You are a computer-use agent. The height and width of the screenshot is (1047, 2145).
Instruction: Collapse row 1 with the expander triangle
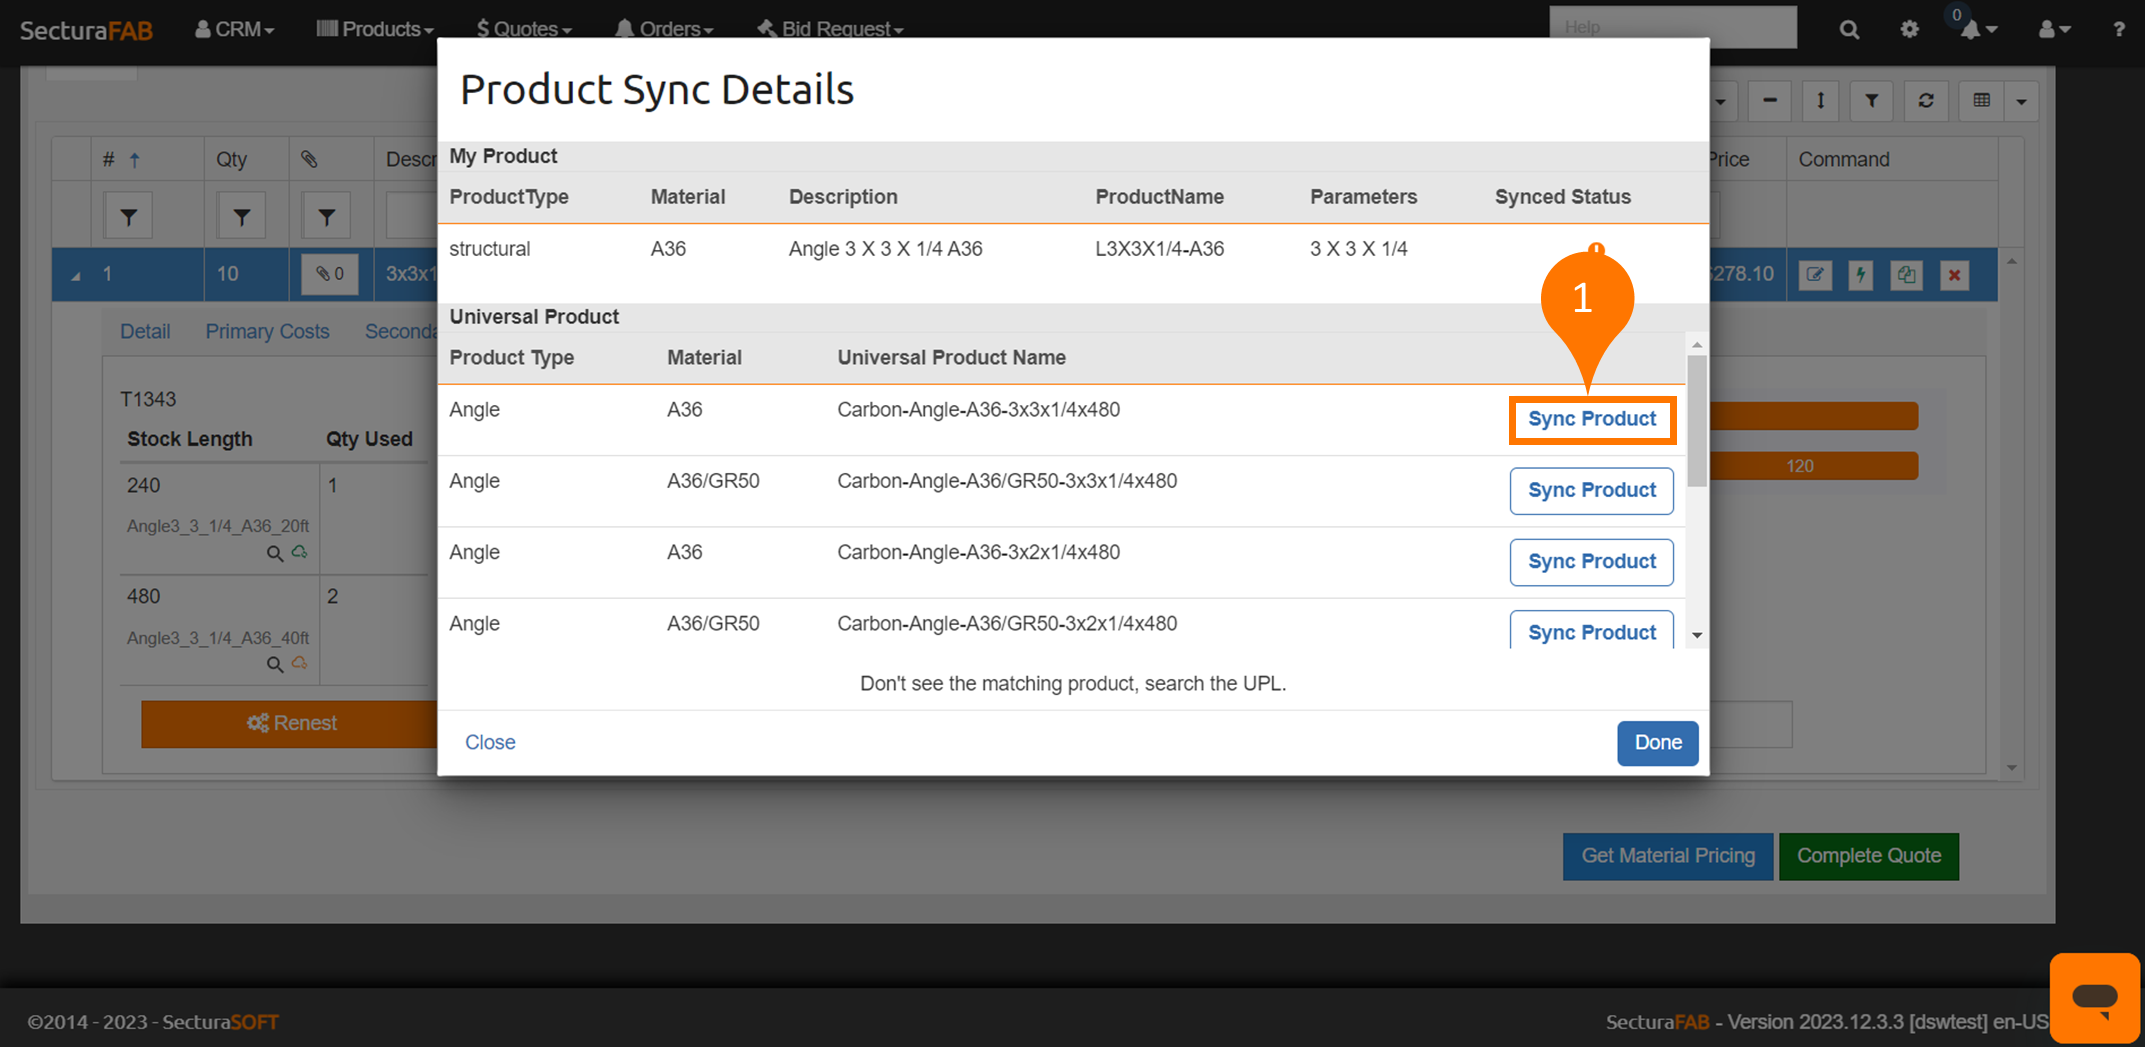click(76, 275)
